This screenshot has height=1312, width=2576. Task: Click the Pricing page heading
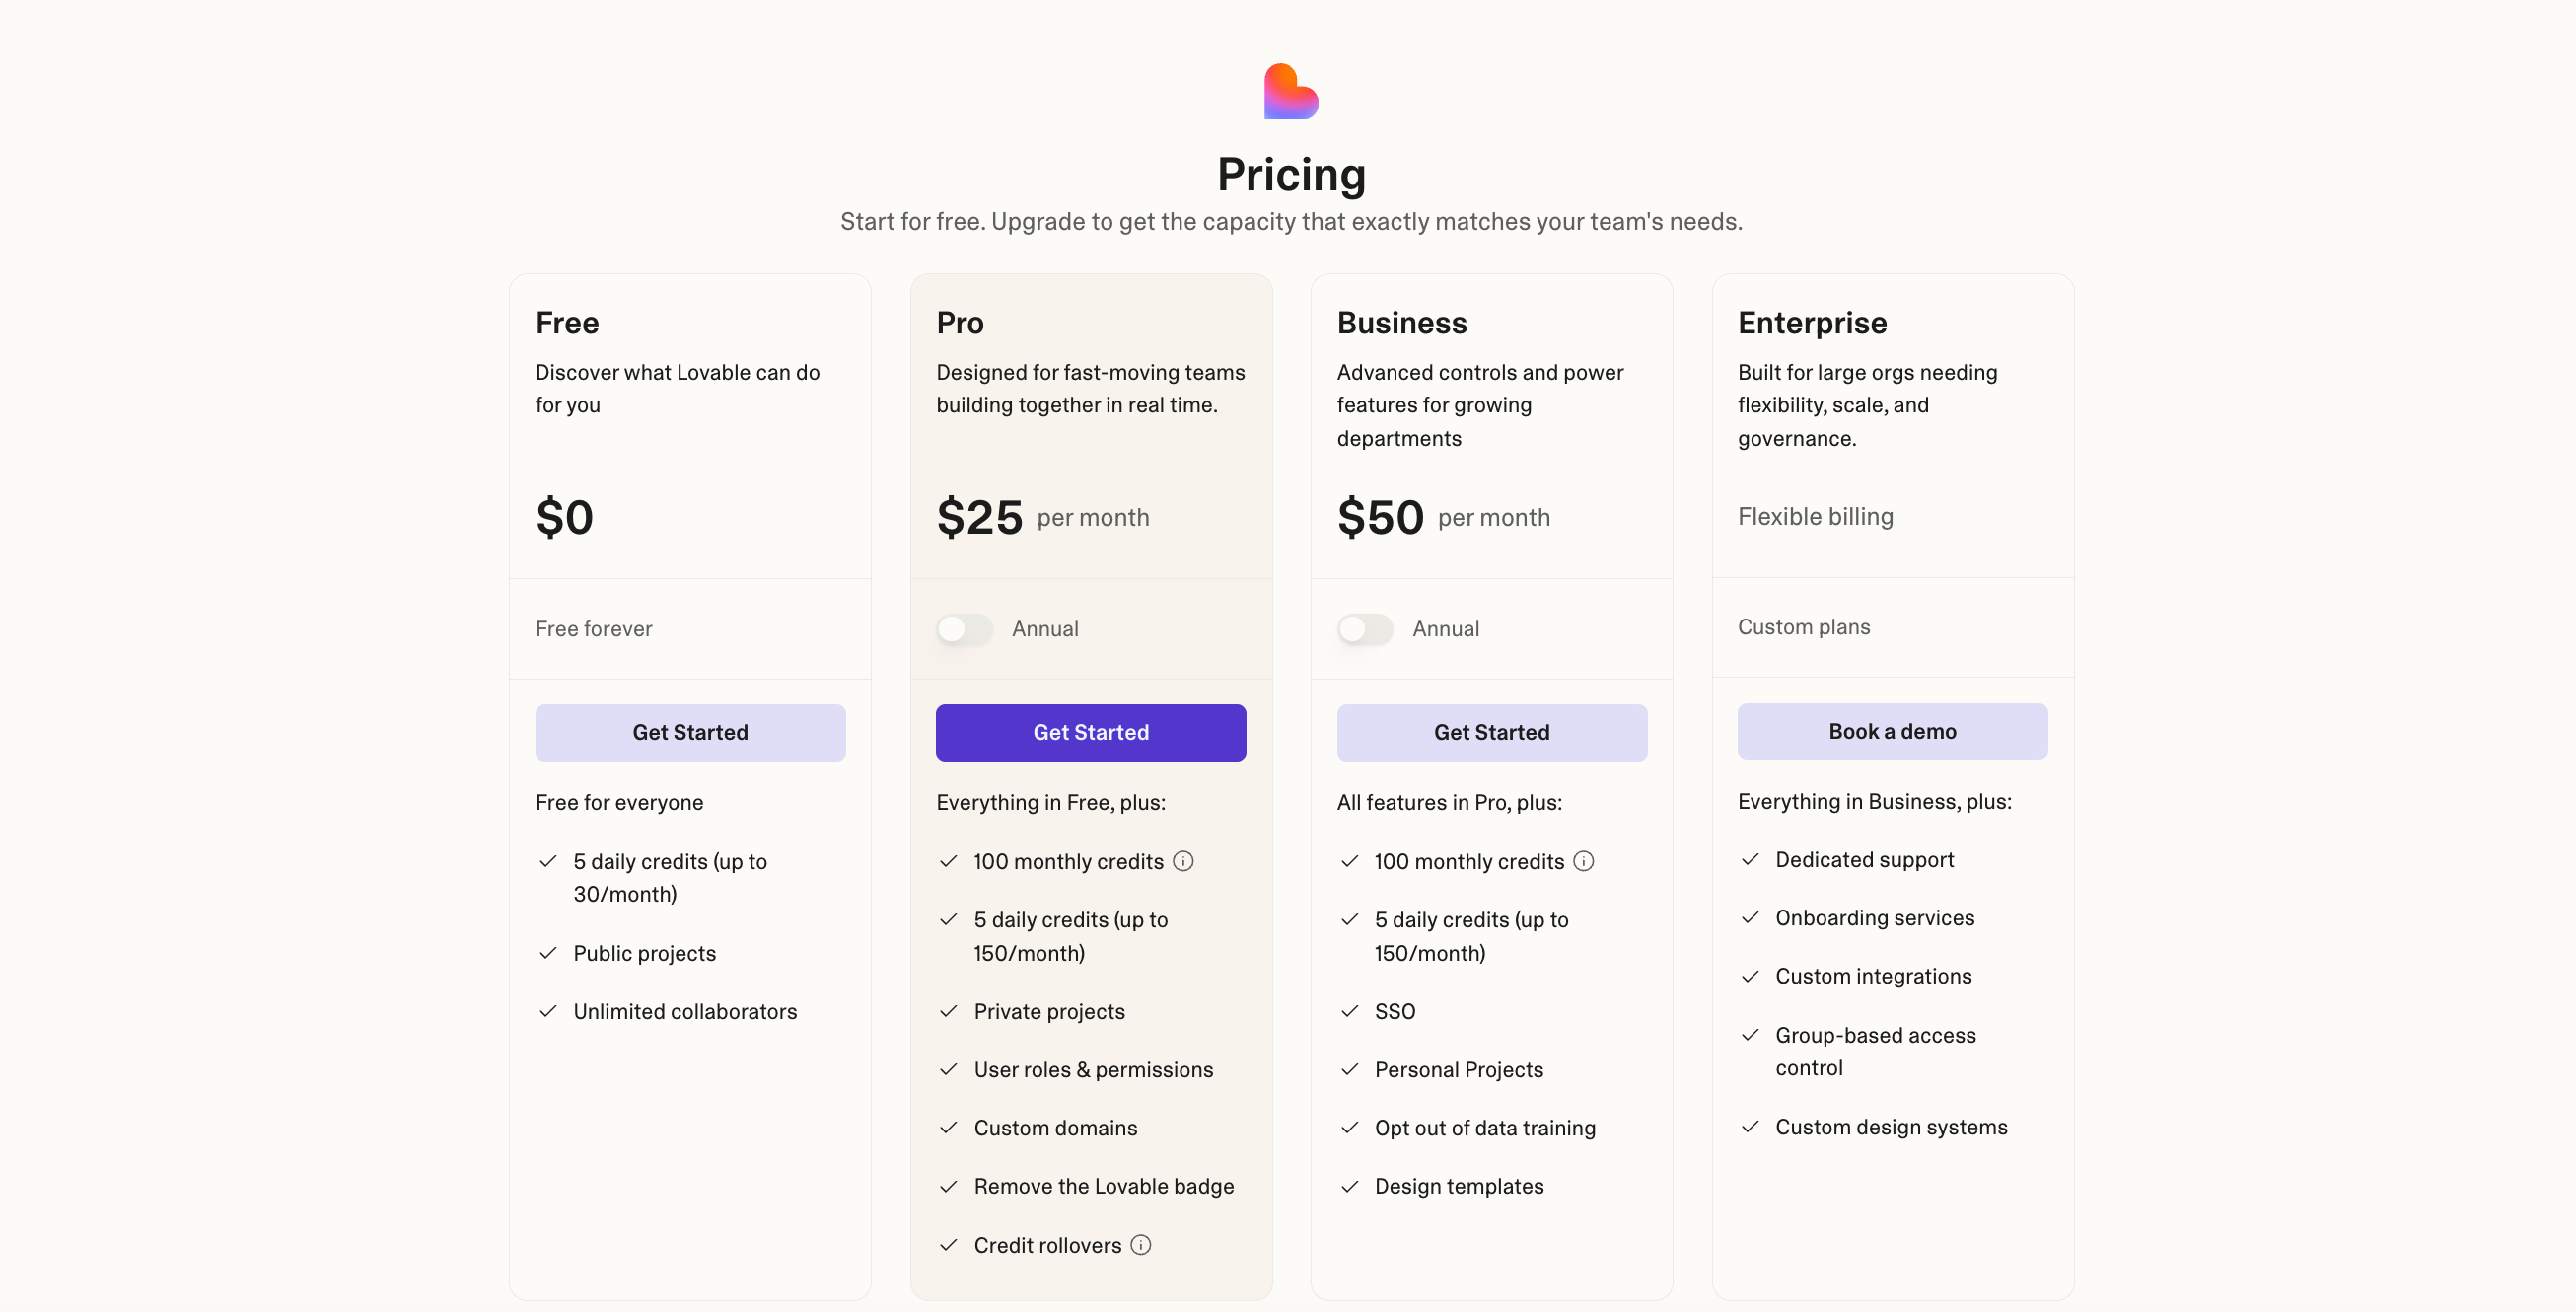(x=1291, y=175)
